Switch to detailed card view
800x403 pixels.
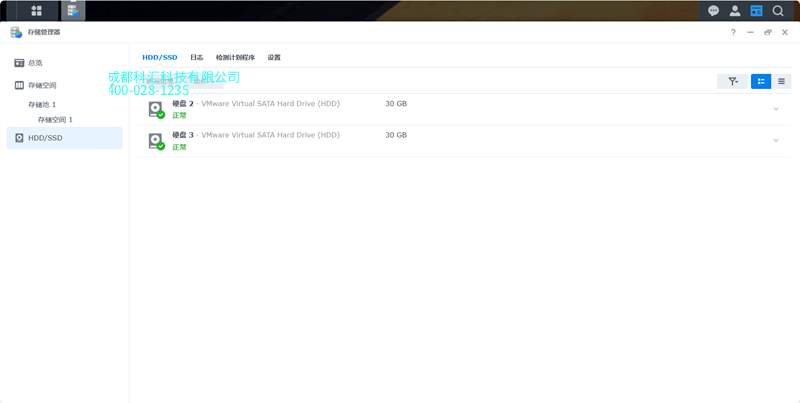[x=761, y=81]
